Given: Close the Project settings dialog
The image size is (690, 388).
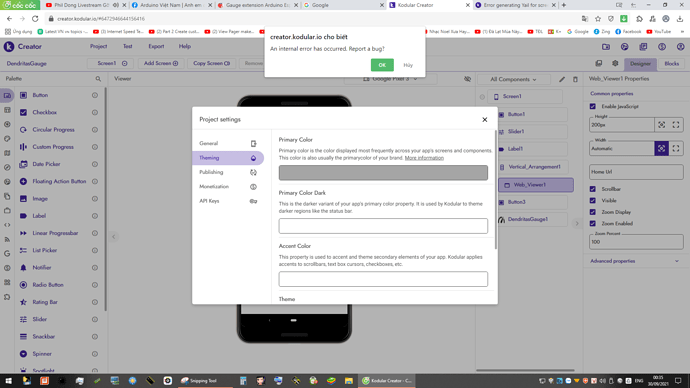Looking at the screenshot, I should click(x=484, y=119).
